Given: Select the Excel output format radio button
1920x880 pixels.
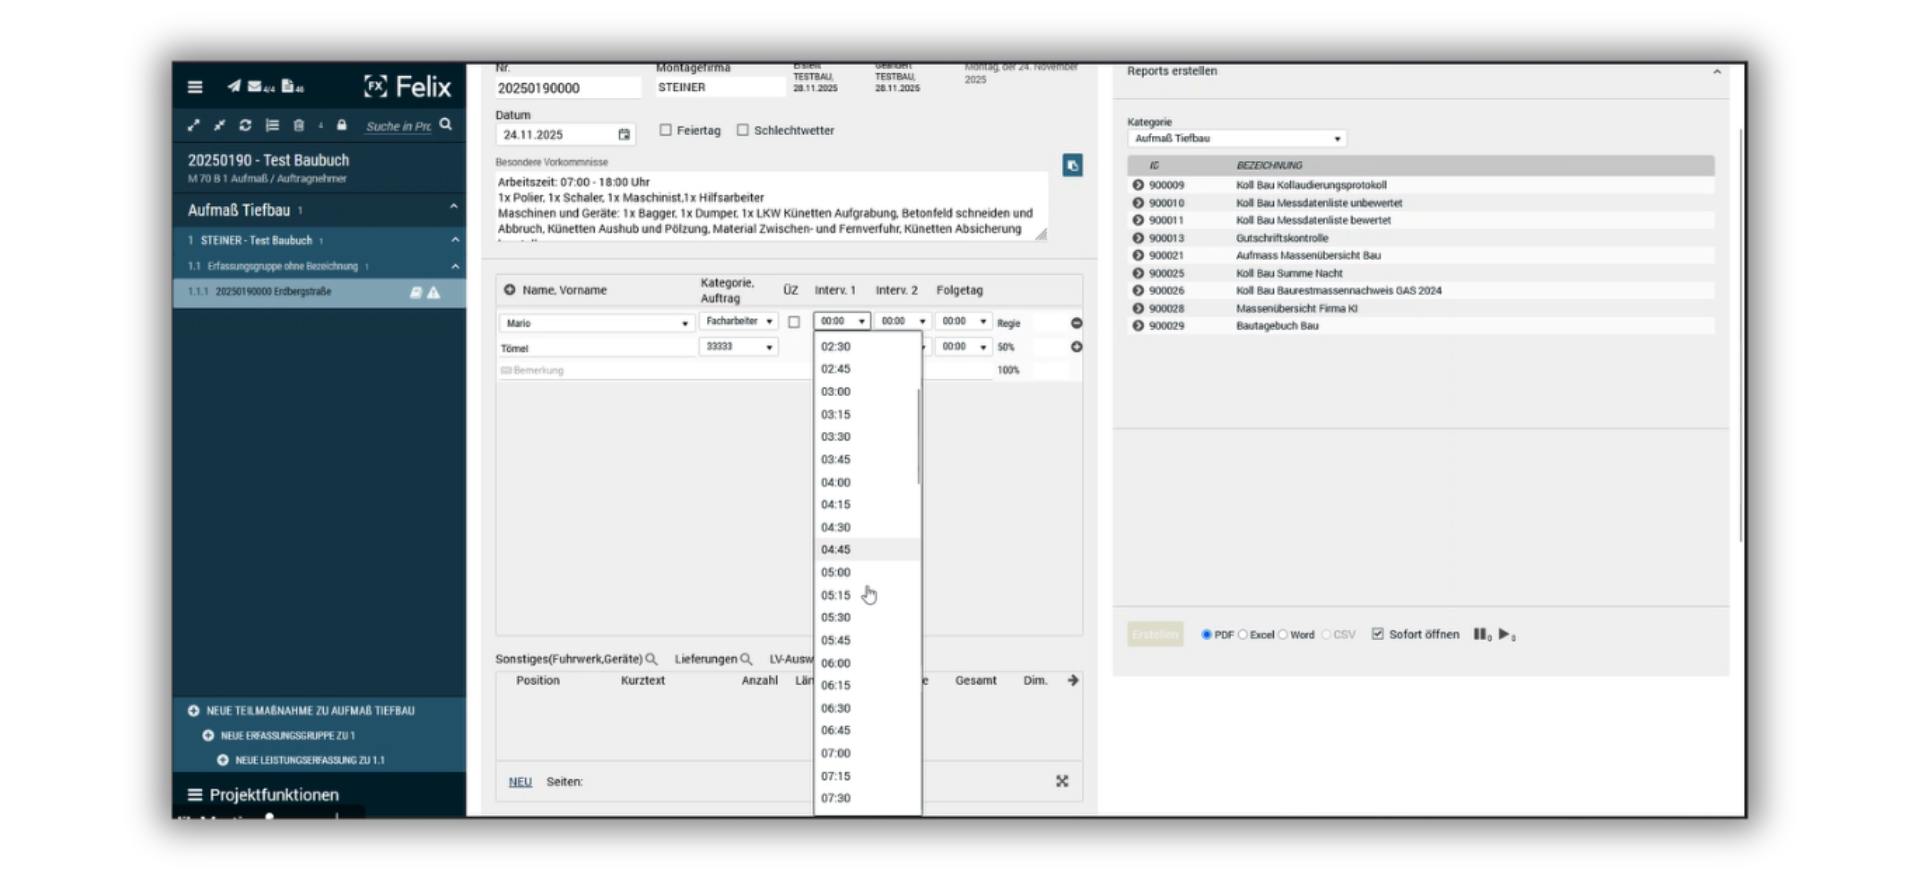Looking at the screenshot, I should [x=1243, y=635].
